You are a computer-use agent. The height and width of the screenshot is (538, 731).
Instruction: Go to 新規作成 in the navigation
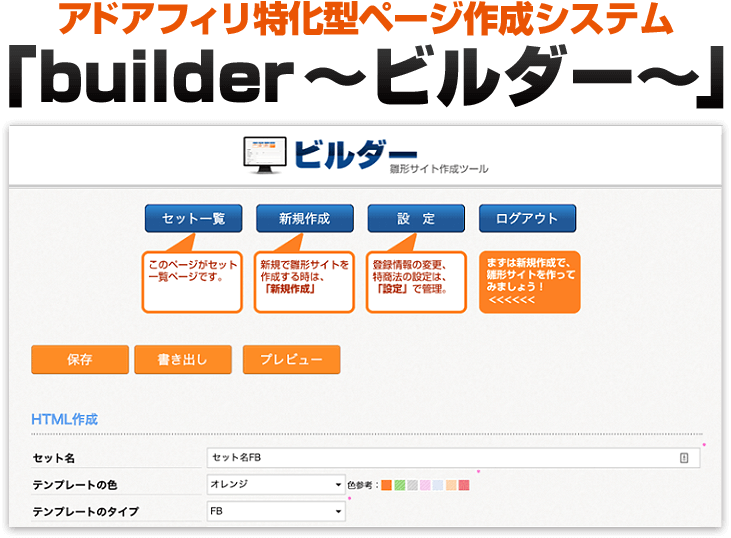point(304,219)
